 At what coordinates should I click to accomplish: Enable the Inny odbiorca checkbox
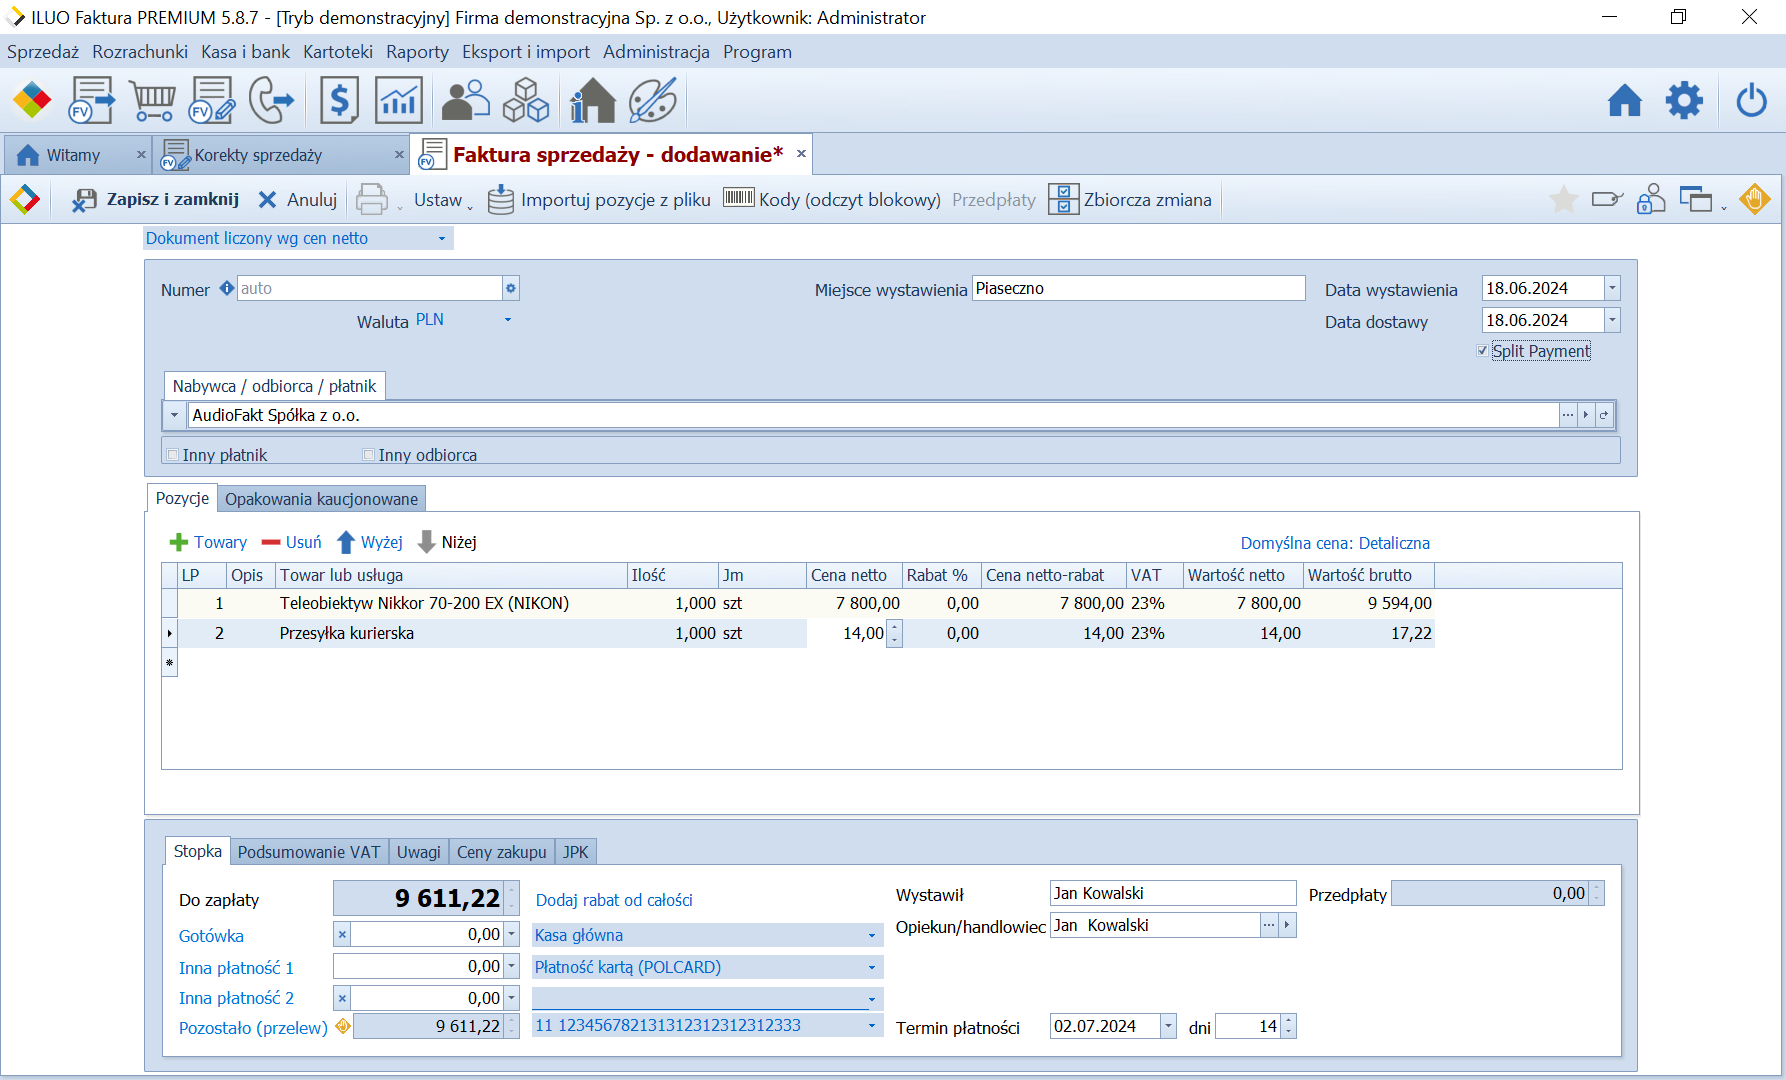369,455
